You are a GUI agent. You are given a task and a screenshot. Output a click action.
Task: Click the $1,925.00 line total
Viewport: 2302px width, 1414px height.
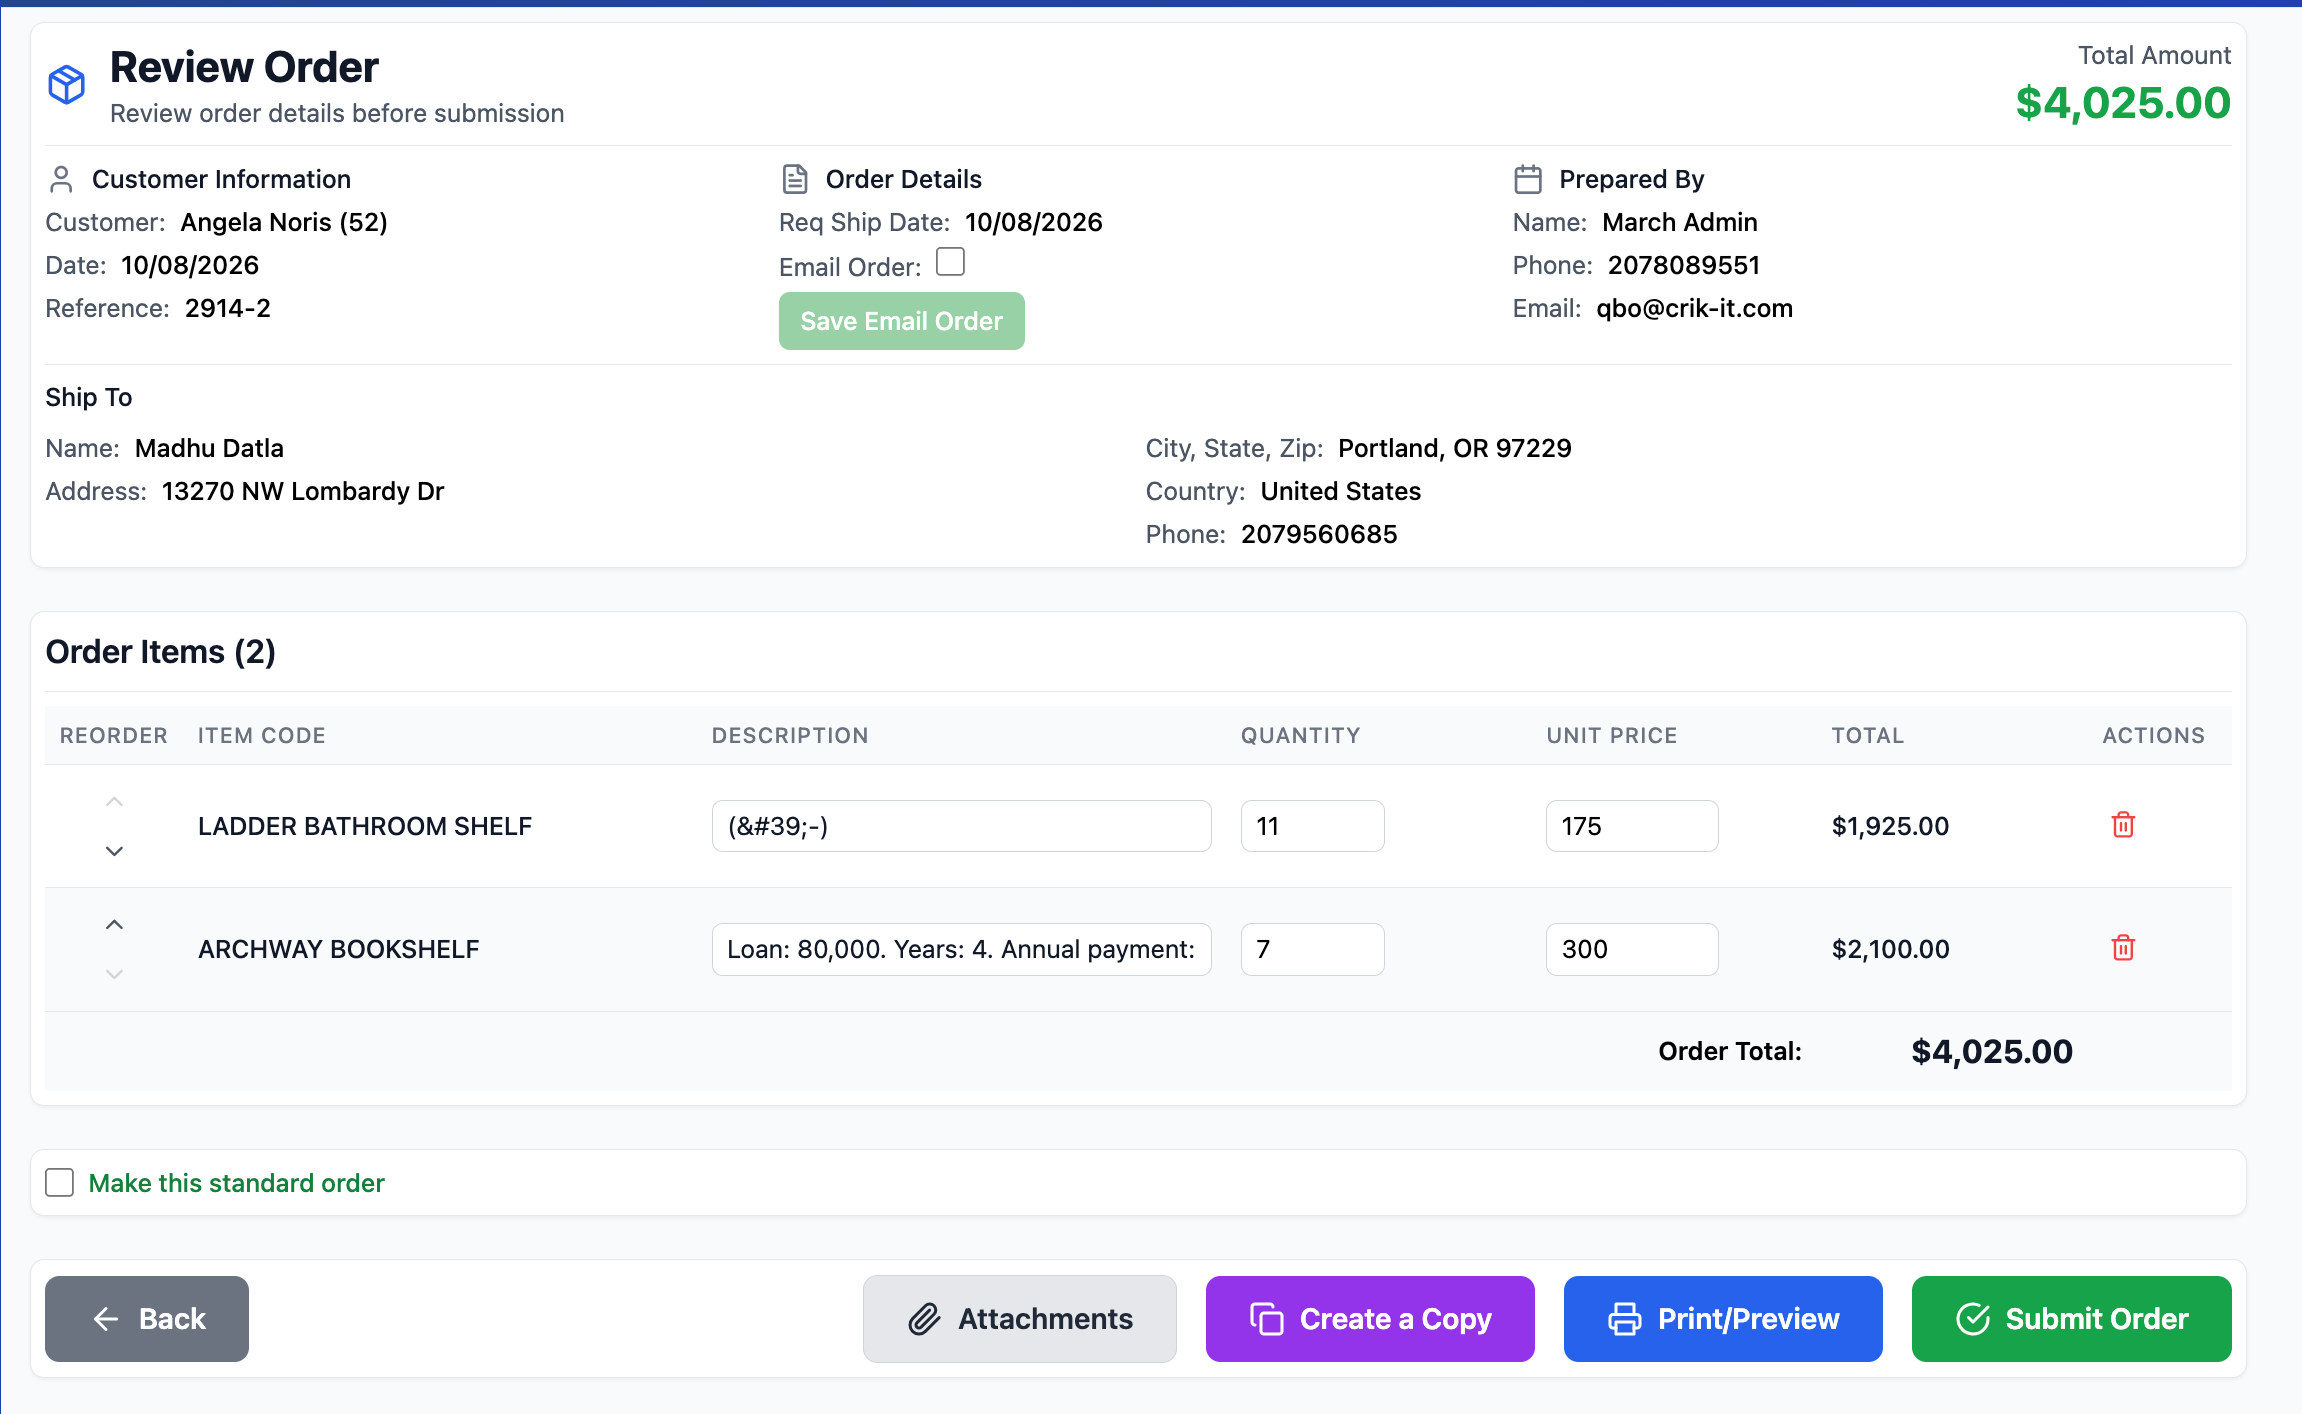(1890, 826)
